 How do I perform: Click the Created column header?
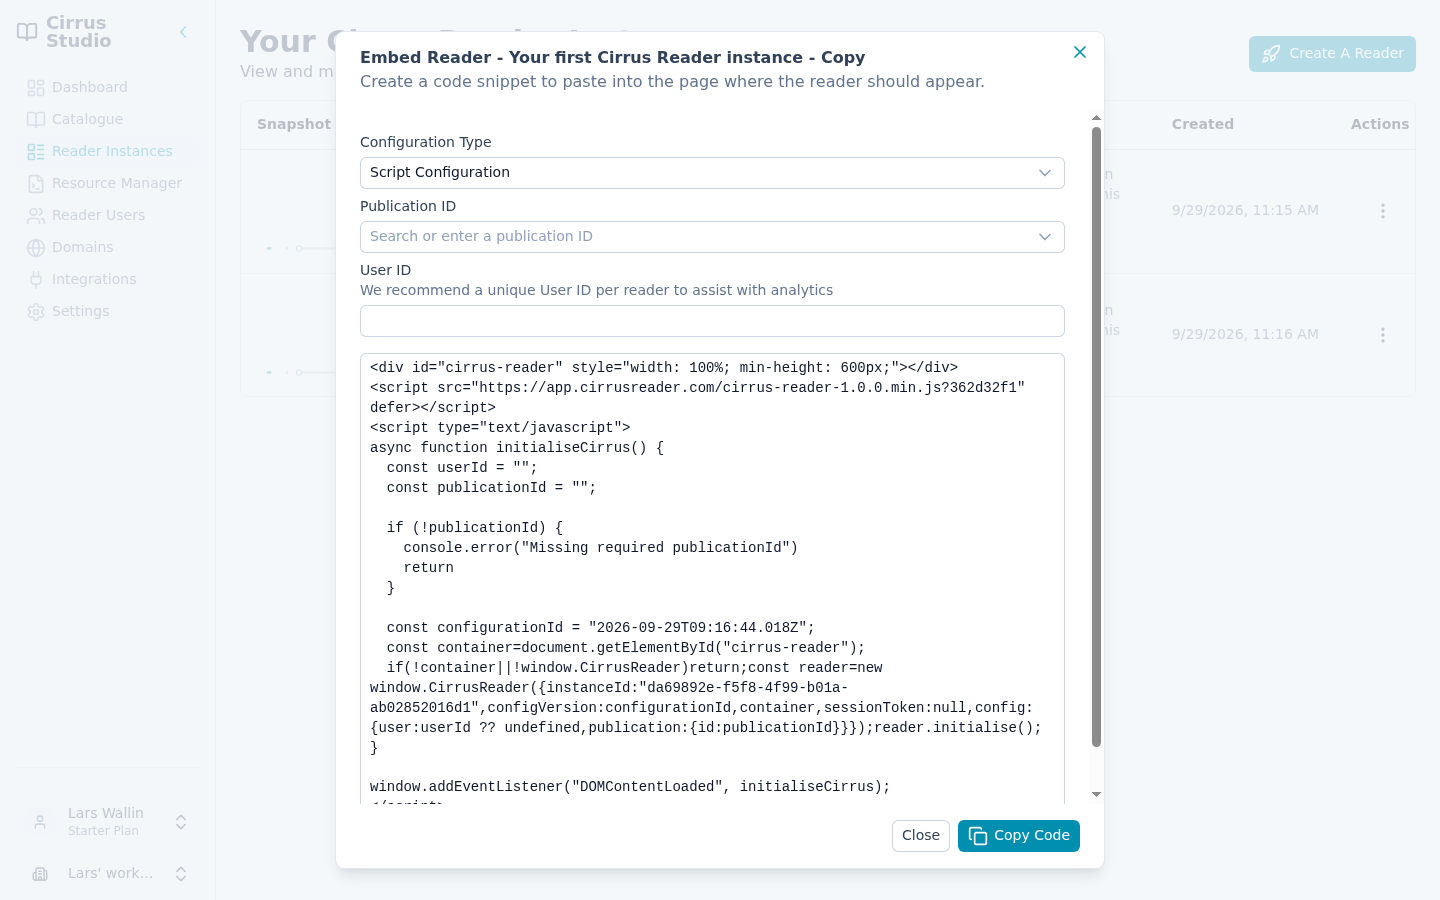[x=1202, y=124]
